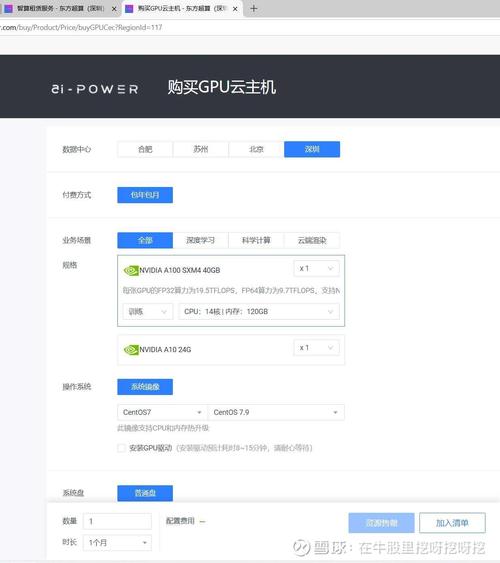500x563 pixels.
Task: Open the CentOS 7.9 version dropdown
Action: pyautogui.click(x=276, y=412)
